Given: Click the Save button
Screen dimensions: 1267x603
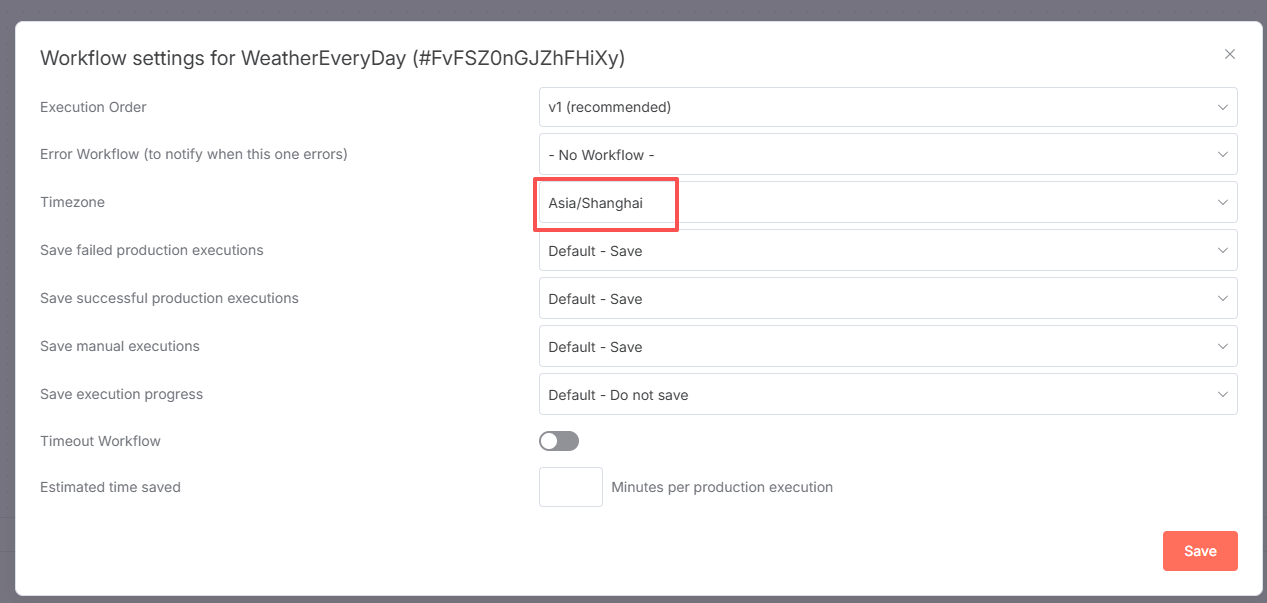Looking at the screenshot, I should point(1200,551).
